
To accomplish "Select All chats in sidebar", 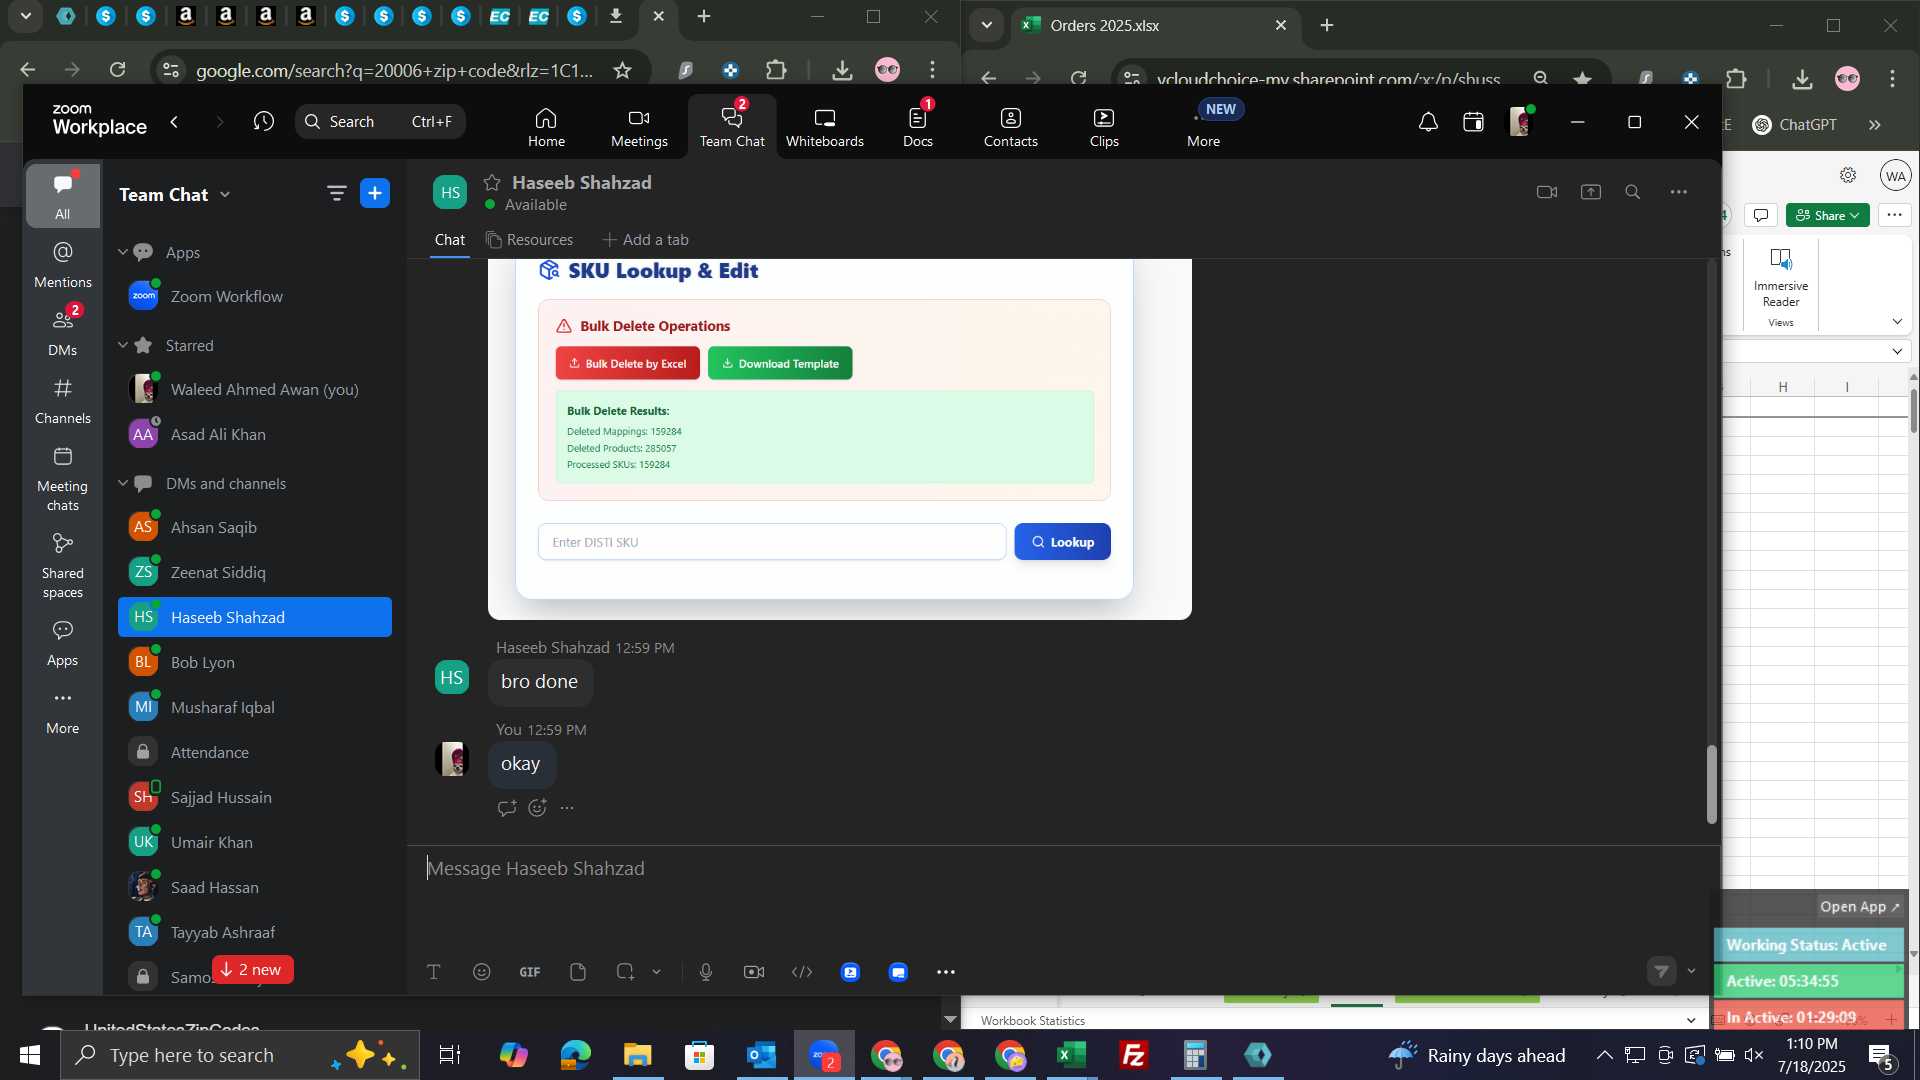I will [x=62, y=196].
